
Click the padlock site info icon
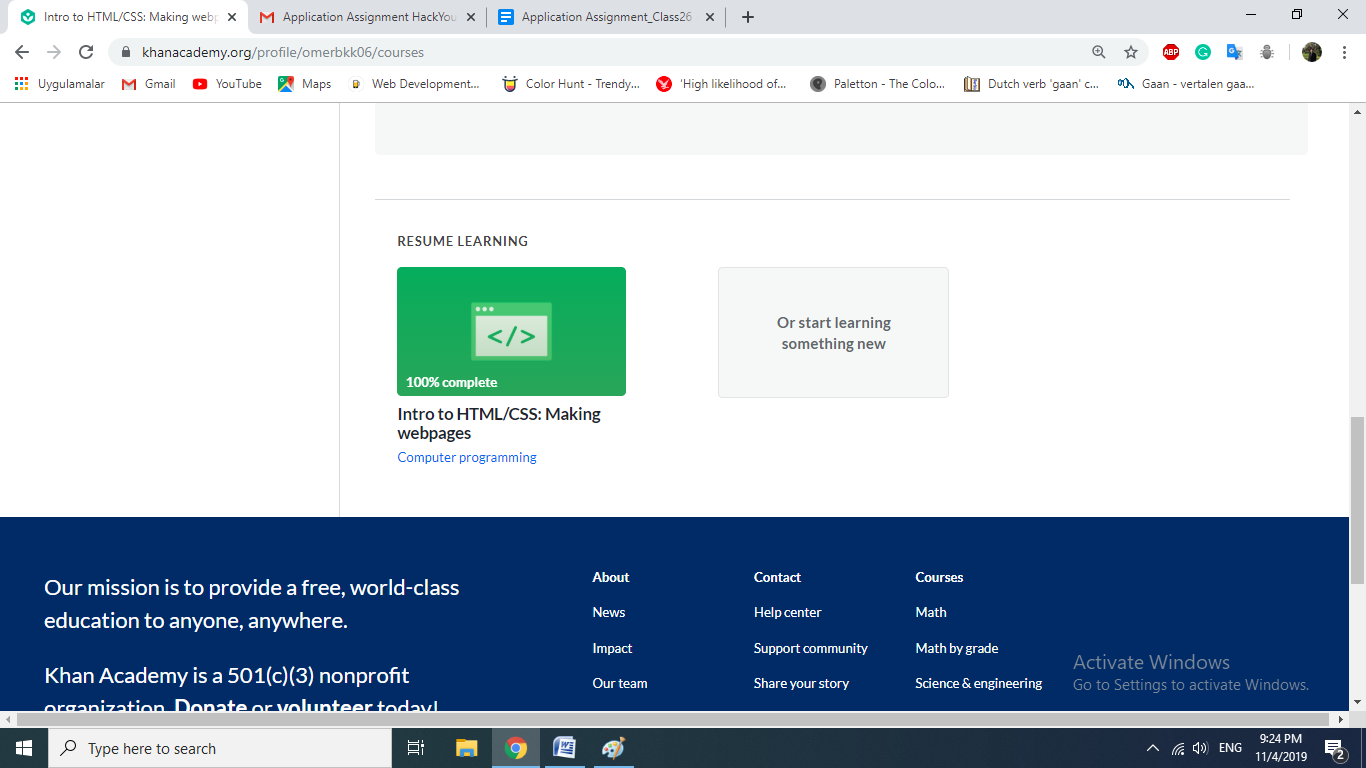tap(125, 52)
